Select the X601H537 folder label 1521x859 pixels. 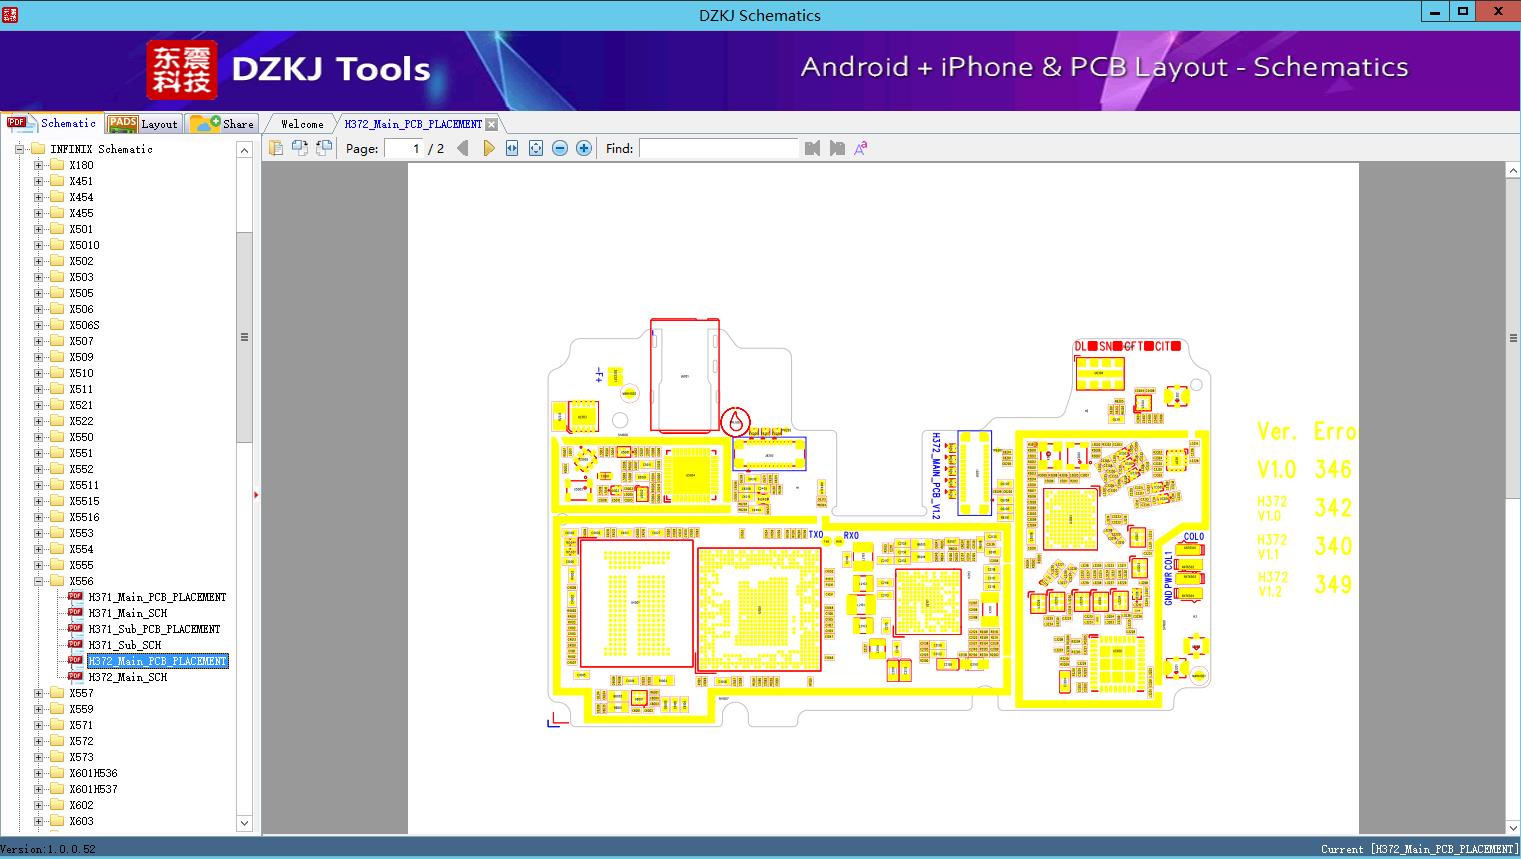pos(93,789)
